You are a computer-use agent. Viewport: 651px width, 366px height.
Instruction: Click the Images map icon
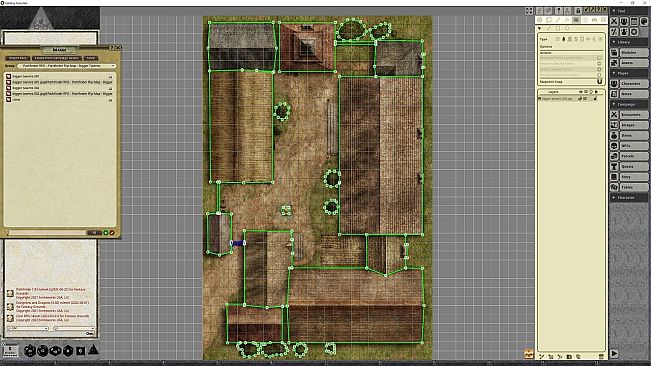coord(614,125)
